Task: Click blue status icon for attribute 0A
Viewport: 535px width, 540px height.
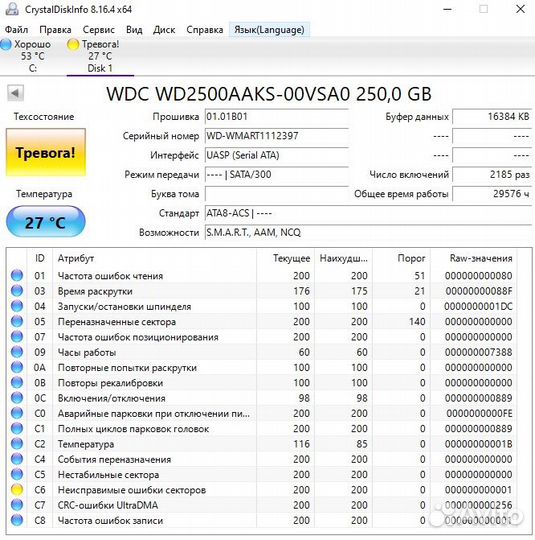Action: (17, 367)
